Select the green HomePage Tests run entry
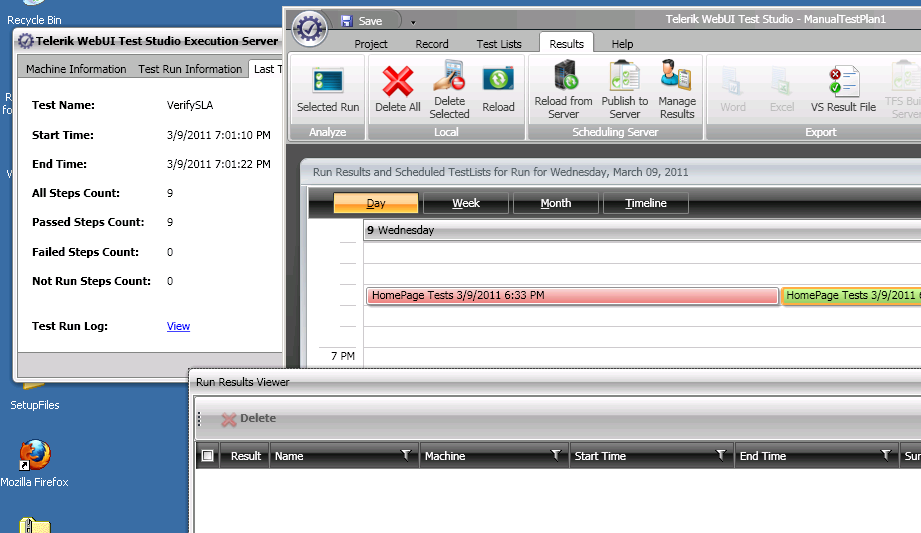The image size is (921, 533). 851,296
